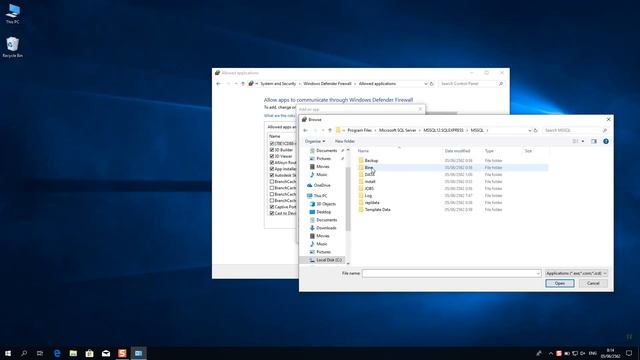Open Action Center notifications icon
Image resolution: width=640 pixels, height=360 pixels.
[x=629, y=353]
